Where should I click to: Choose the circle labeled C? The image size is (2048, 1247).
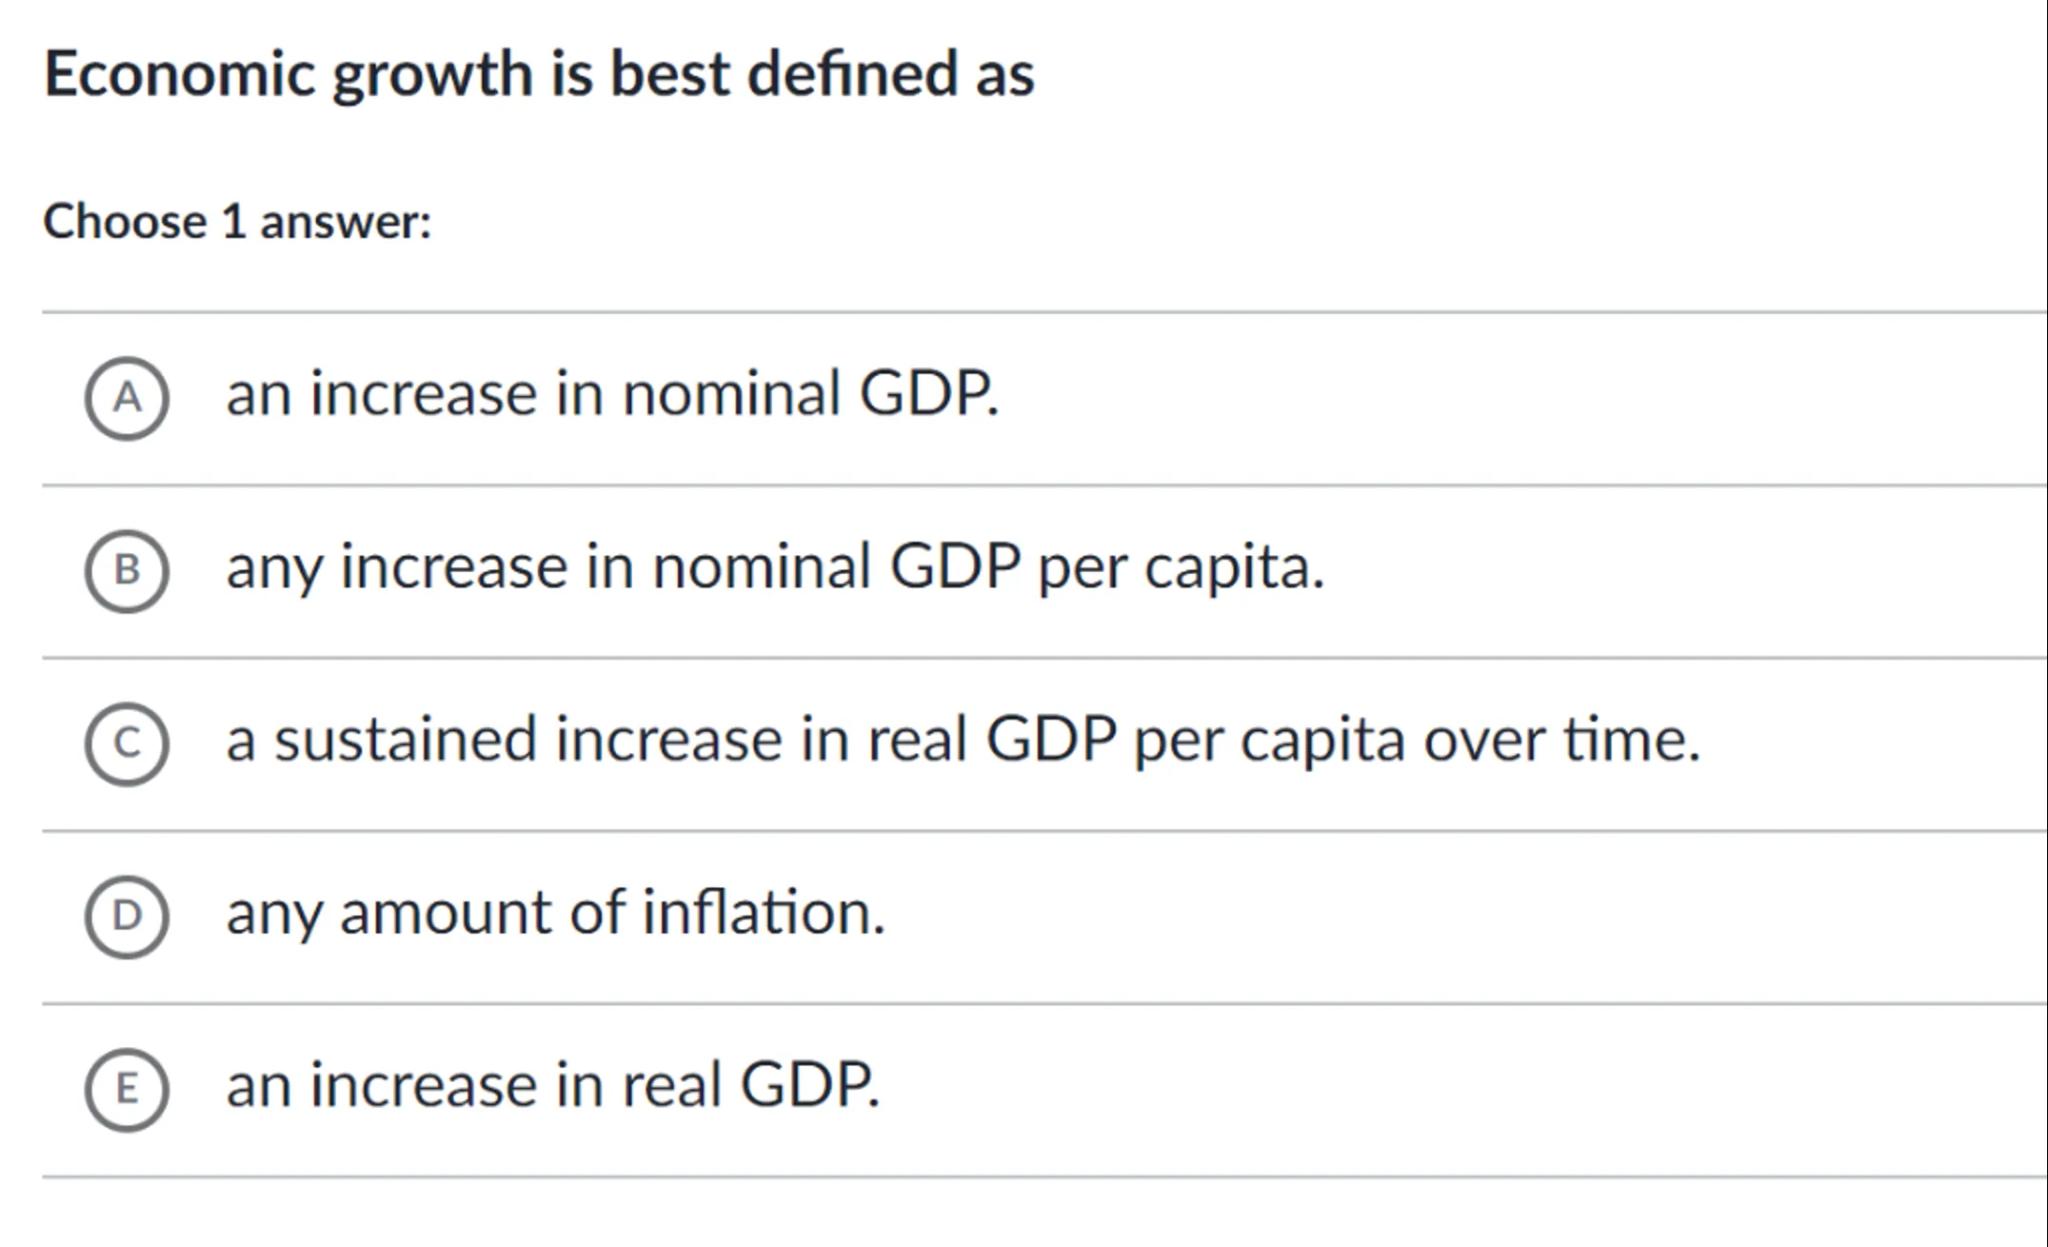click(127, 744)
